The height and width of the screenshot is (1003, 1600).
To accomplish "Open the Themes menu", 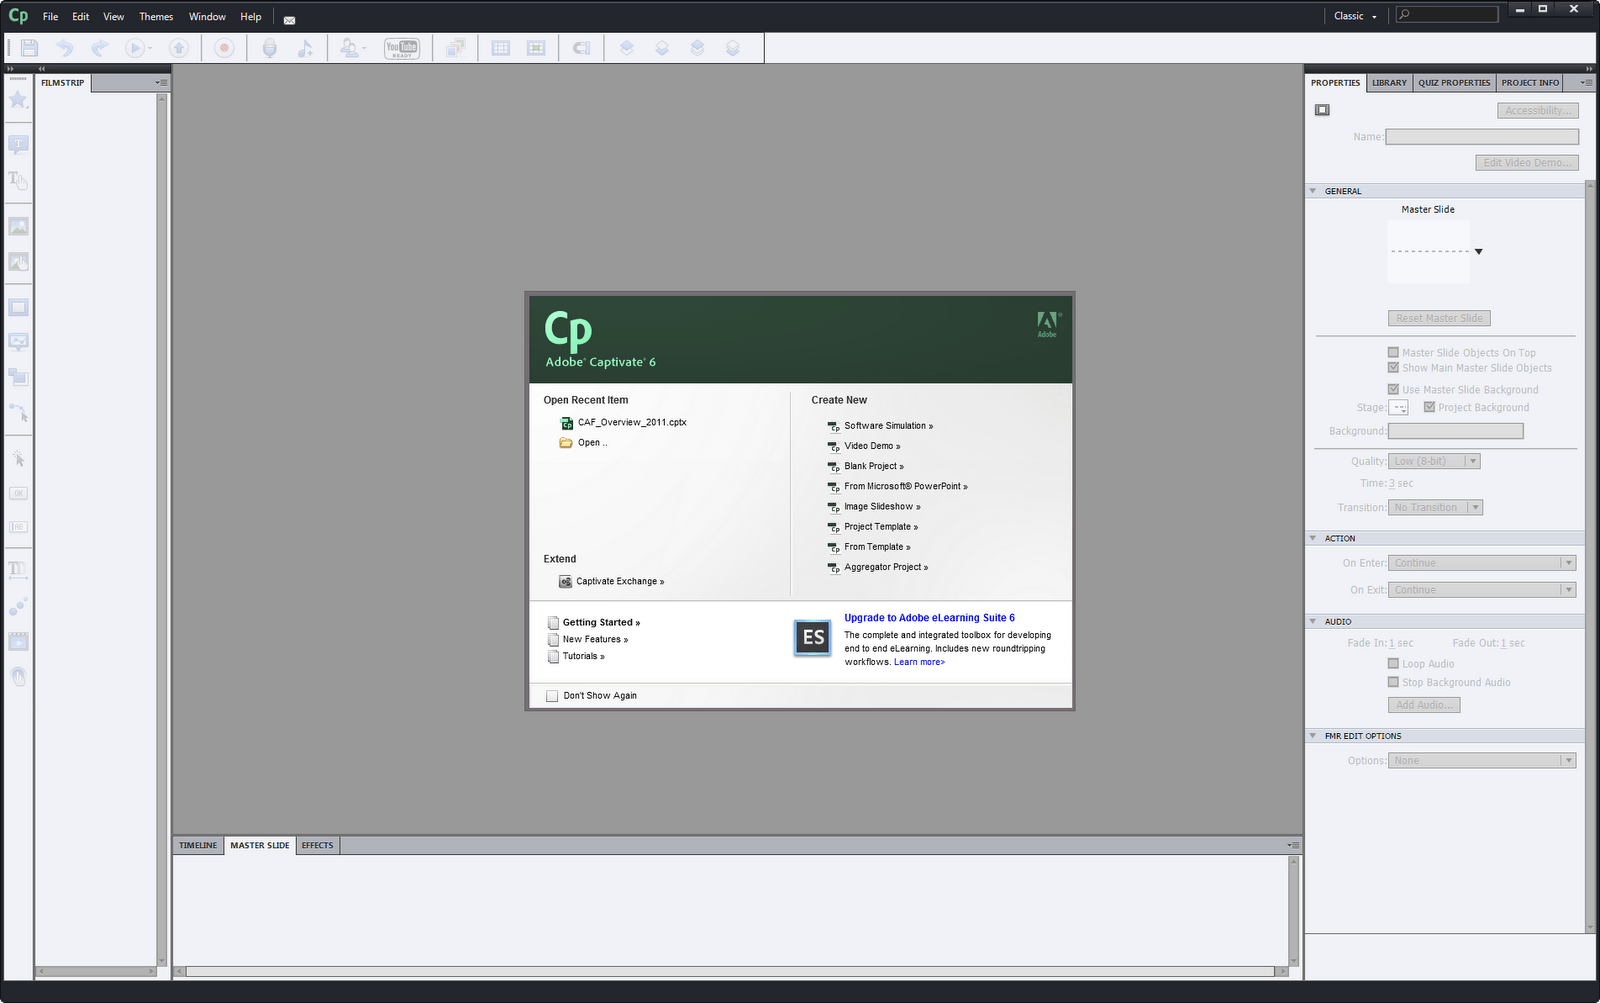I will pos(156,17).
